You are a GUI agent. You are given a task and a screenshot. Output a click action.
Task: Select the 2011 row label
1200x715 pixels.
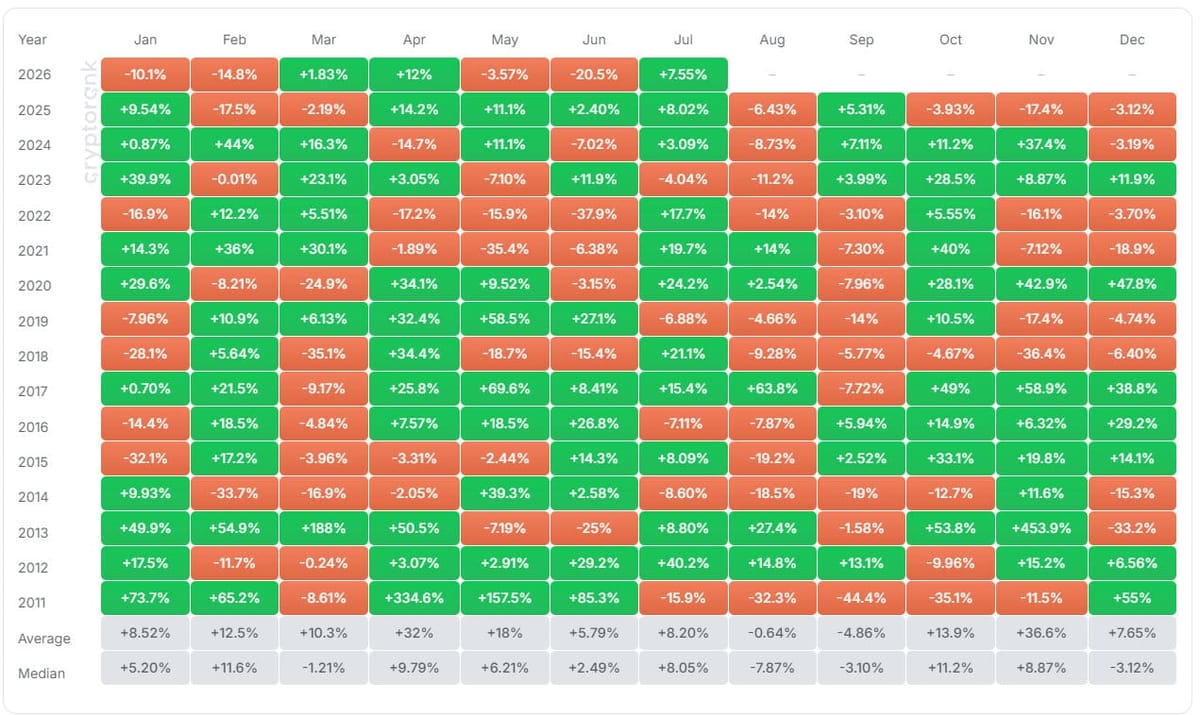coord(33,603)
